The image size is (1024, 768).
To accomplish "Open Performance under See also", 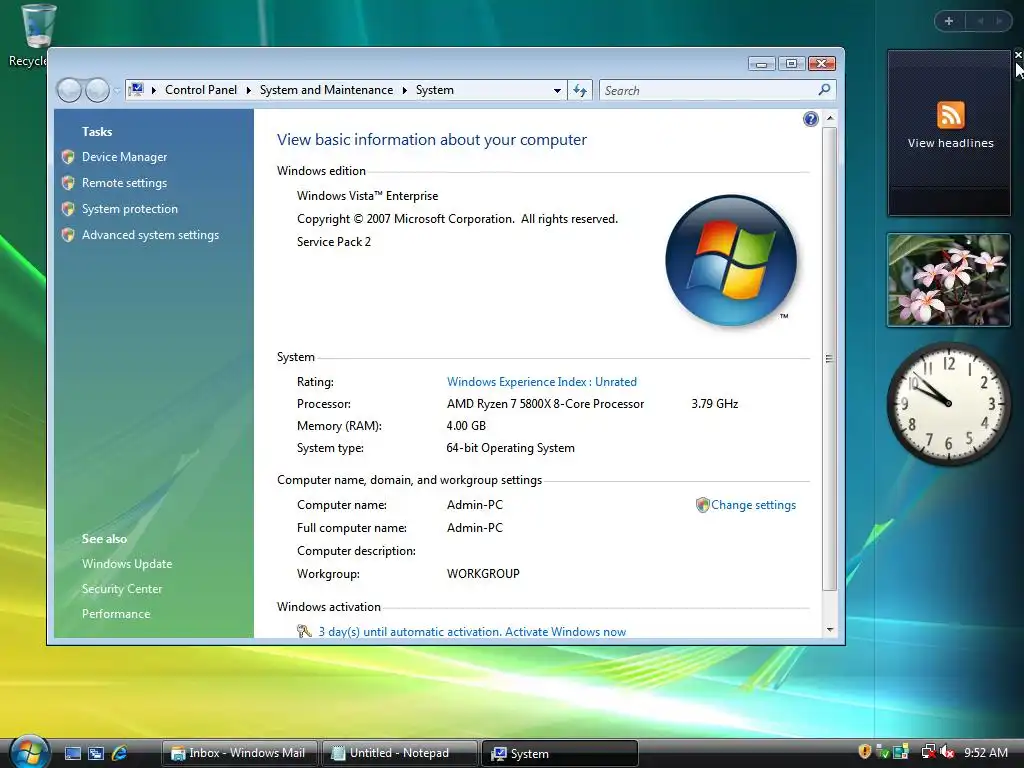I will tap(116, 614).
